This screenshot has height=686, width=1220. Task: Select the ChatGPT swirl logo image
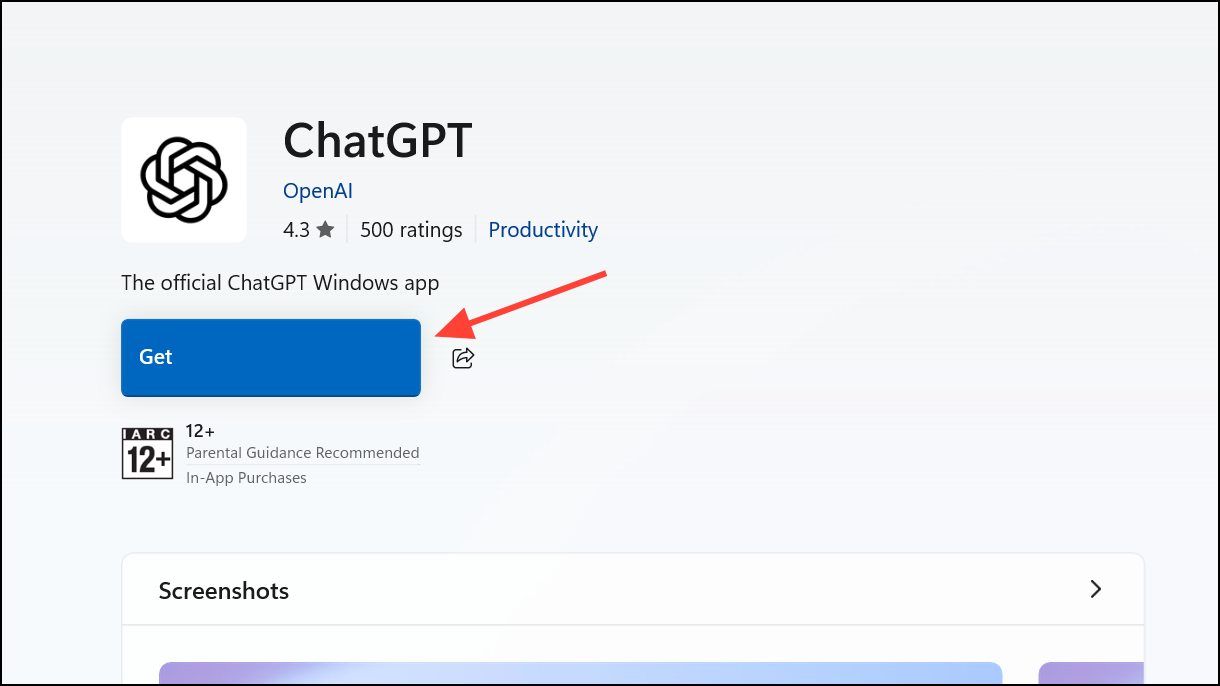click(183, 179)
